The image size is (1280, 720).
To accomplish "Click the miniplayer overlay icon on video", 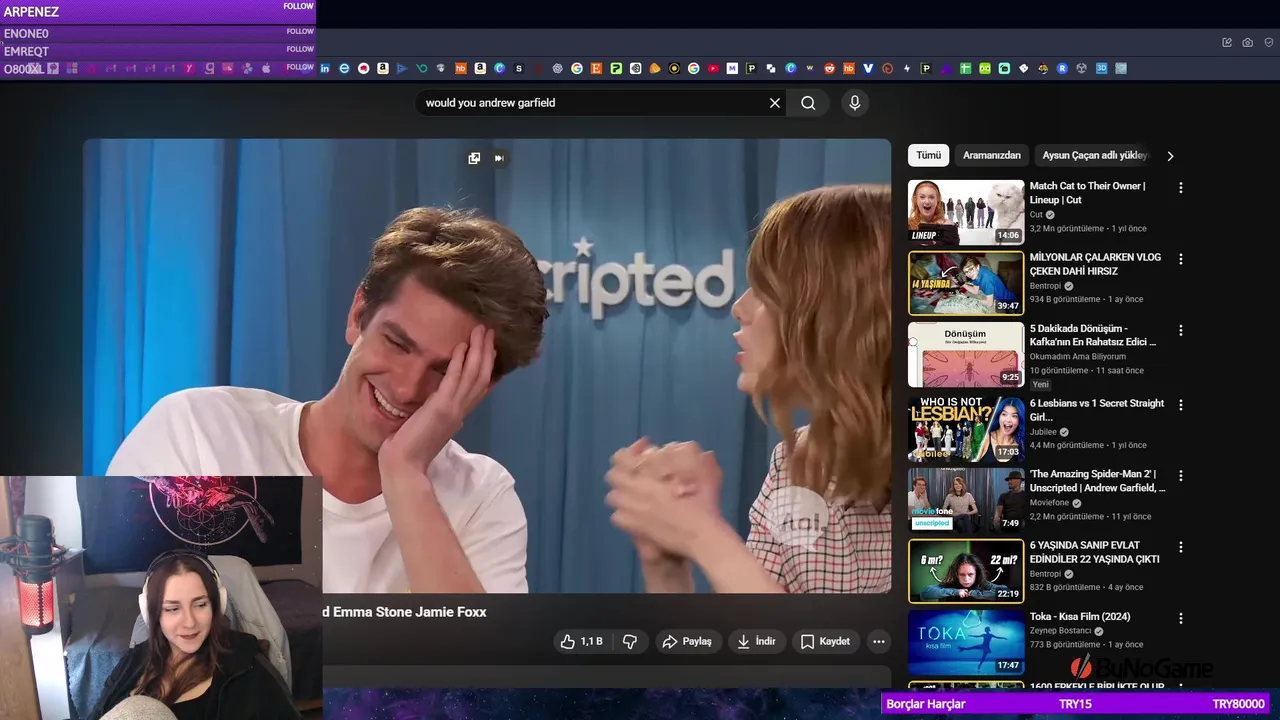I will point(474,158).
